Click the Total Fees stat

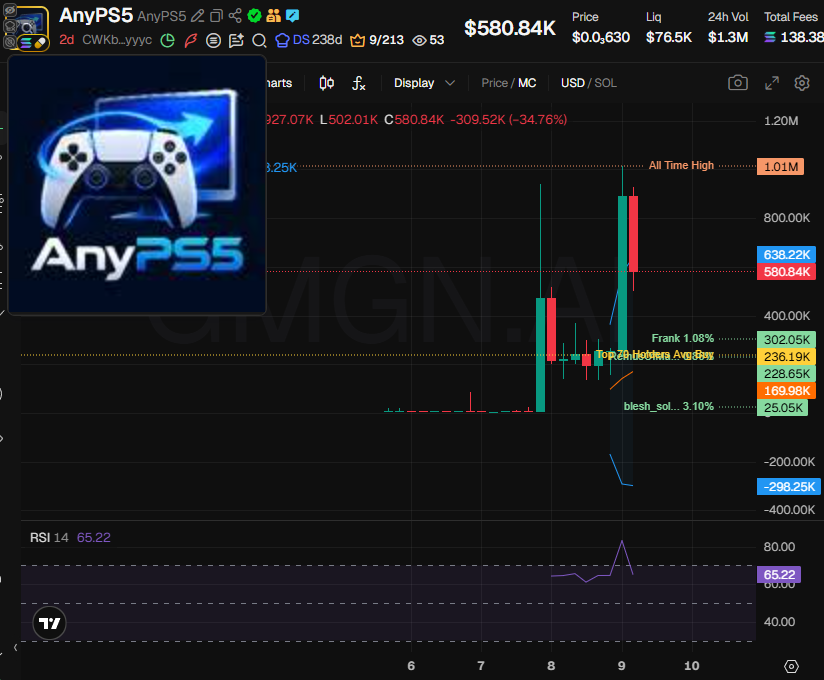(794, 27)
